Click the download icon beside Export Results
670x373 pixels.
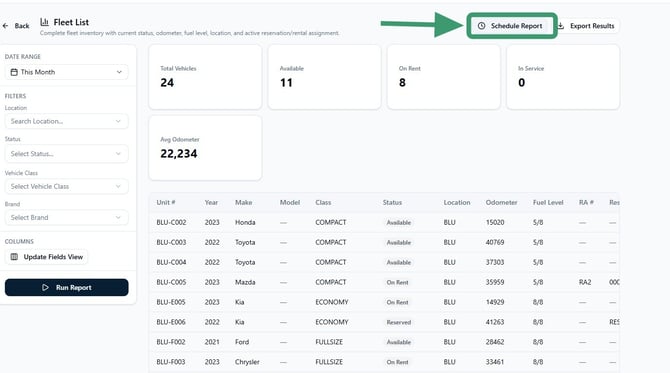click(561, 26)
